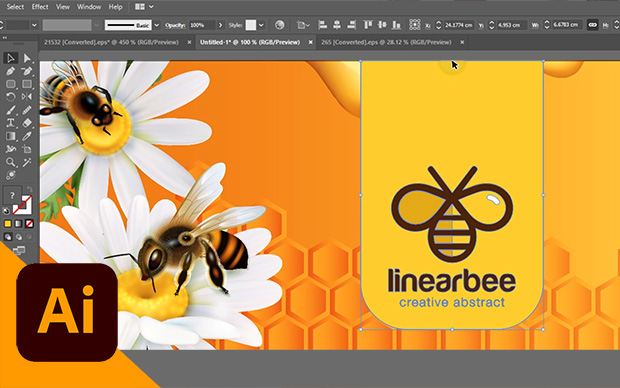The width and height of the screenshot is (620, 388).
Task: Open the Graphic Style dropdown arrow
Action: [261, 25]
